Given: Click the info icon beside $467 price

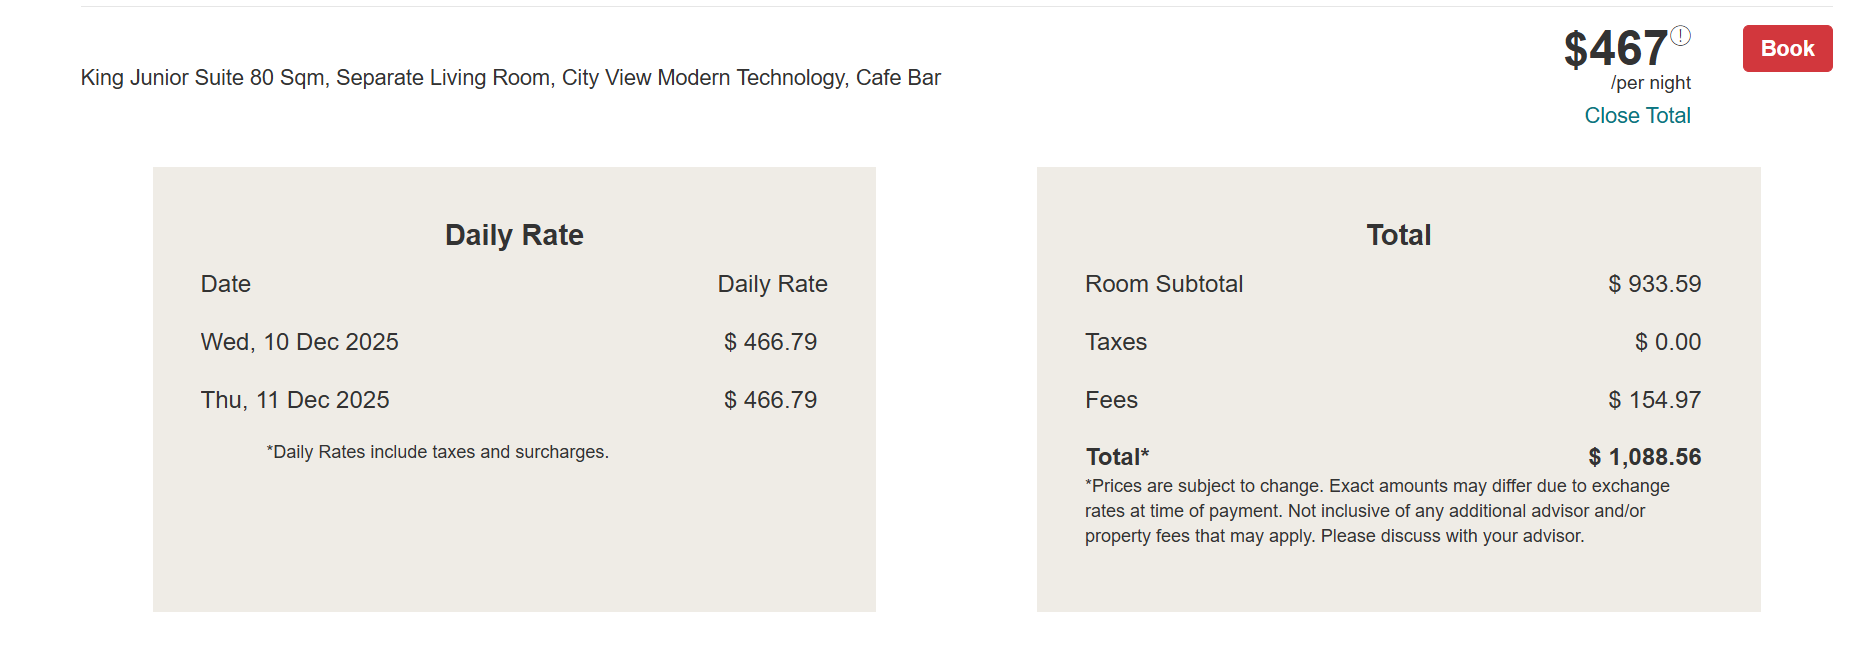Looking at the screenshot, I should point(1681,36).
